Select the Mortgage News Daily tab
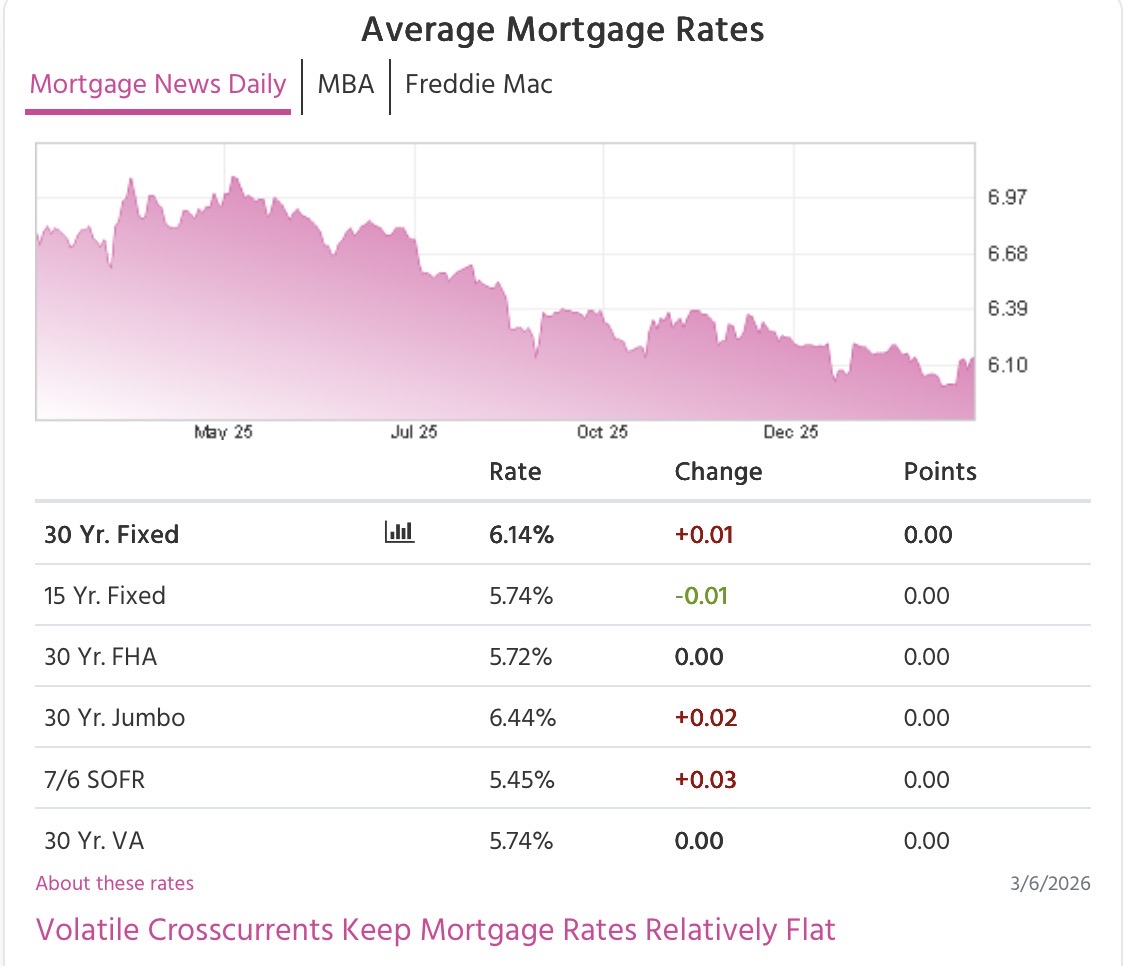The image size is (1123, 966). click(x=156, y=84)
